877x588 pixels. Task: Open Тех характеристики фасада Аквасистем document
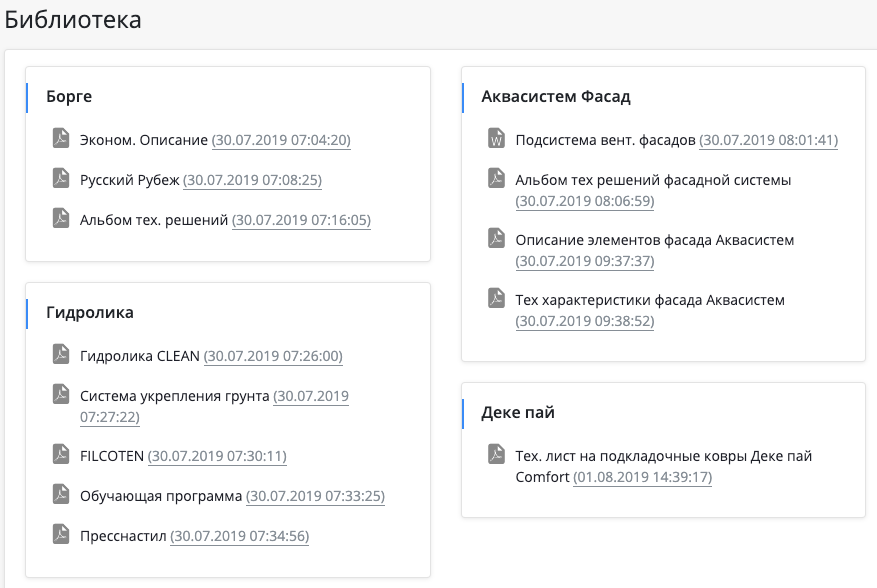click(650, 300)
